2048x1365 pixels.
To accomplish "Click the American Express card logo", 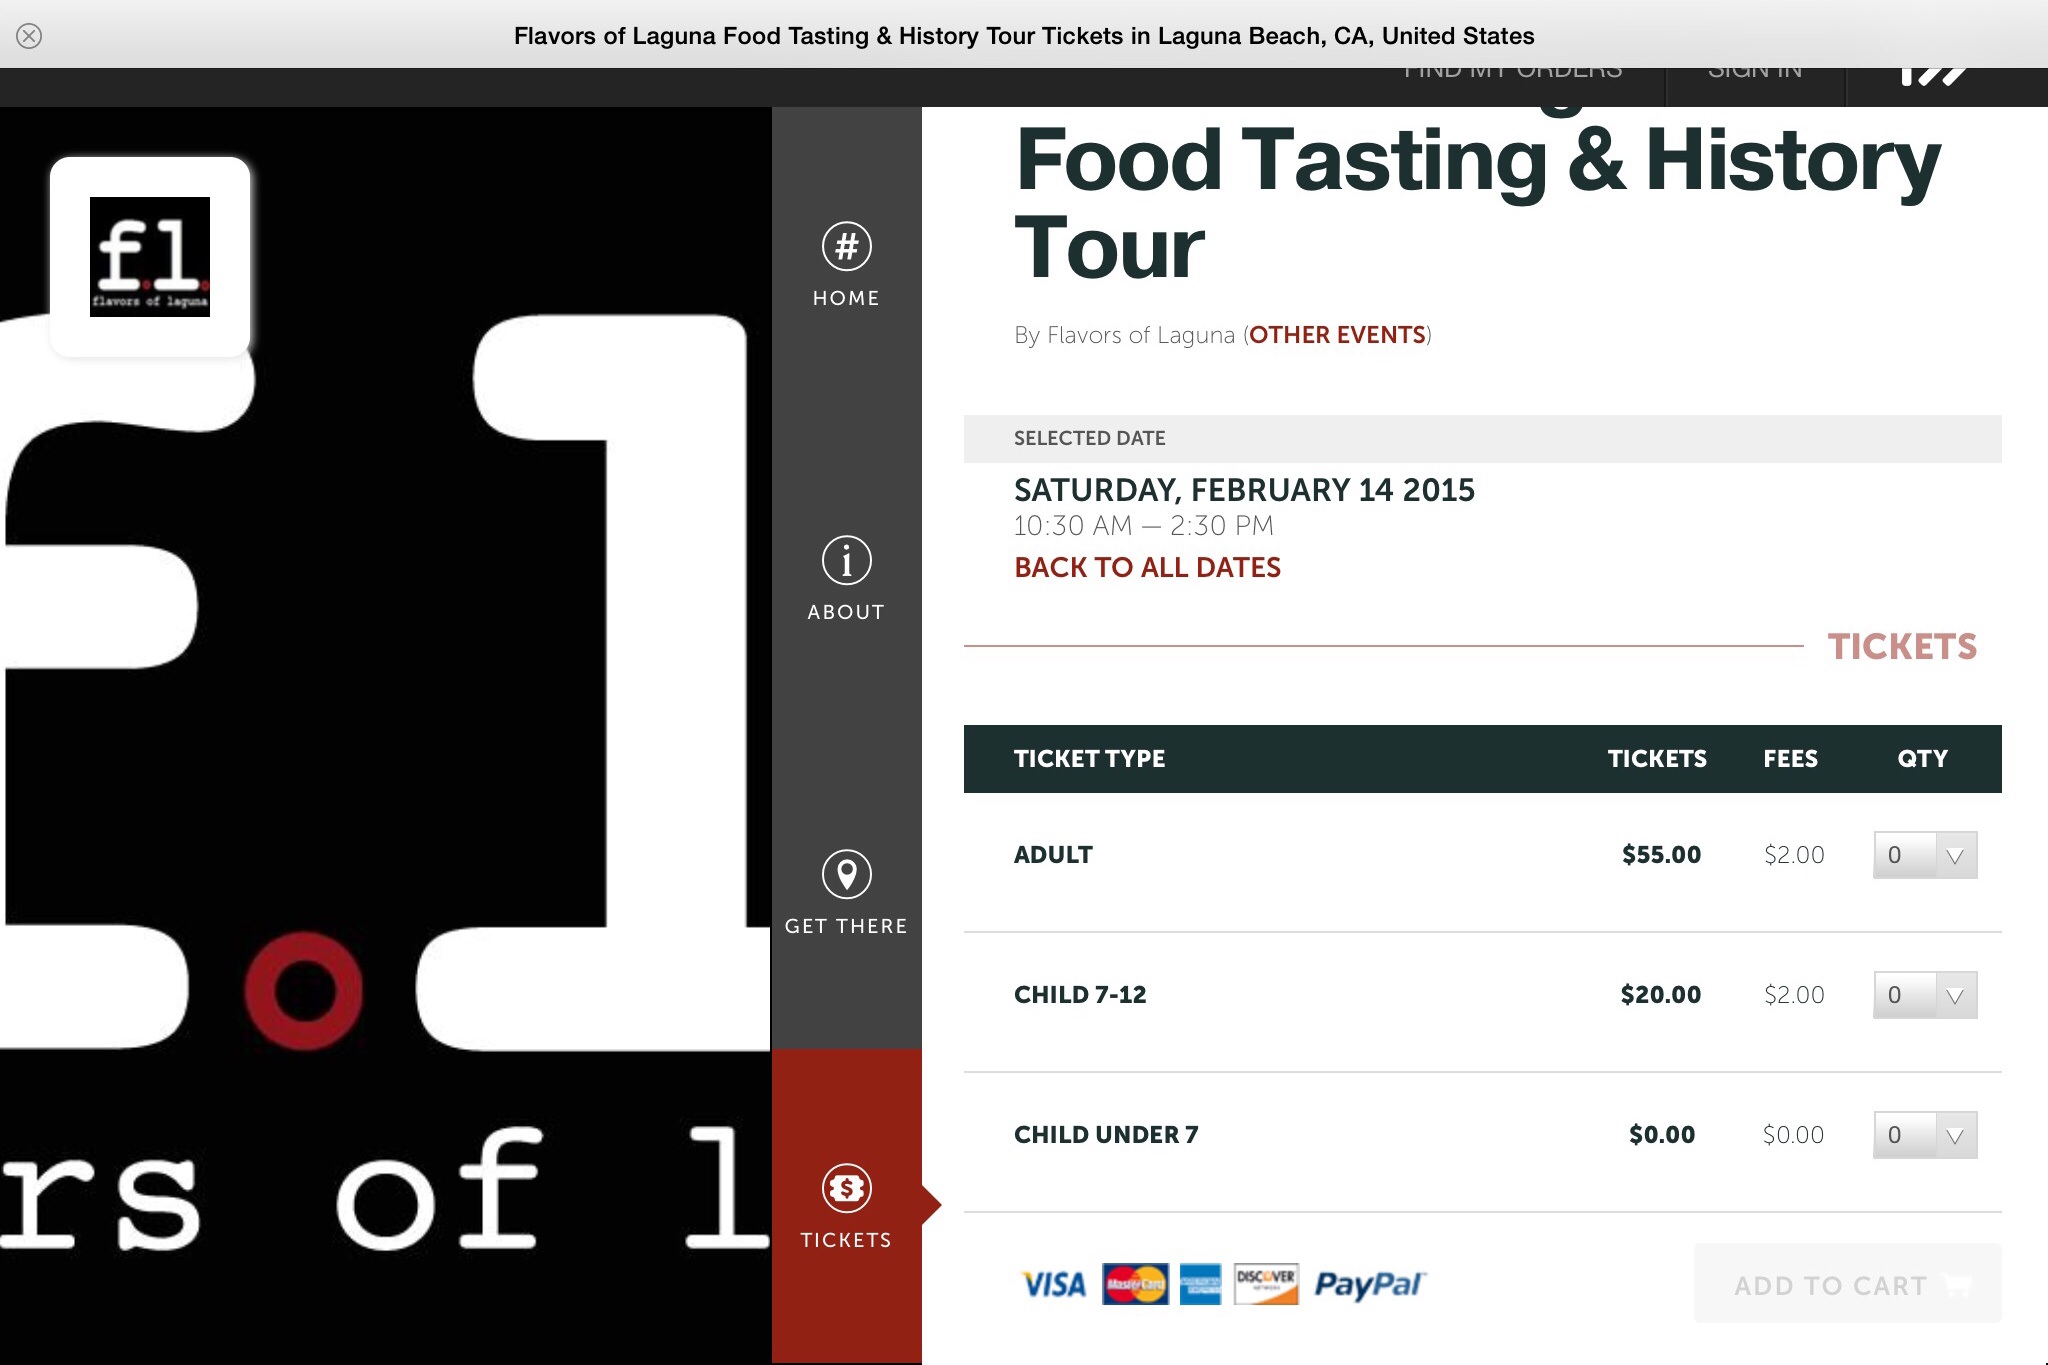I will [1200, 1284].
